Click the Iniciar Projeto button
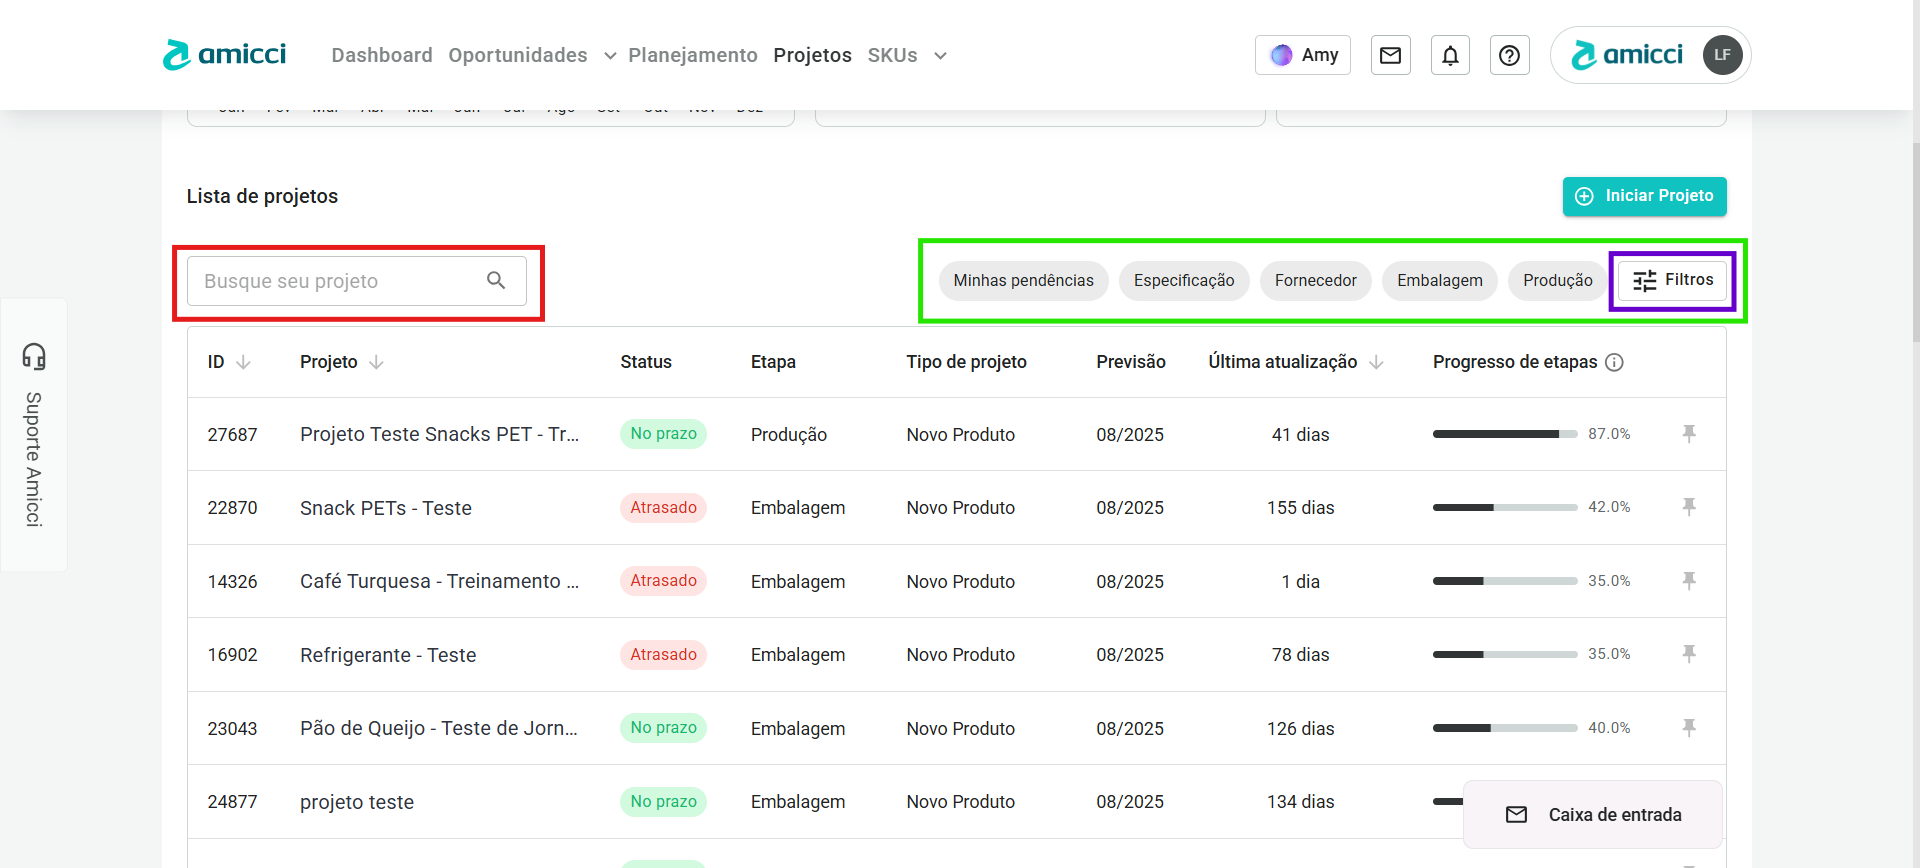The width and height of the screenshot is (1920, 868). pyautogui.click(x=1644, y=196)
